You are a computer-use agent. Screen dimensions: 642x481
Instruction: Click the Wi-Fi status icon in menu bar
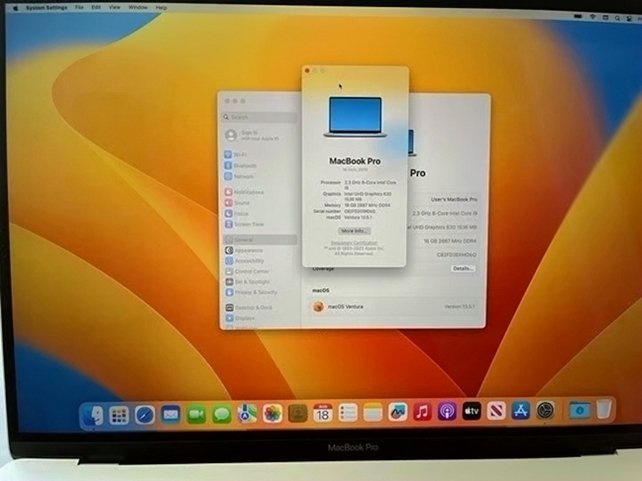coord(592,17)
